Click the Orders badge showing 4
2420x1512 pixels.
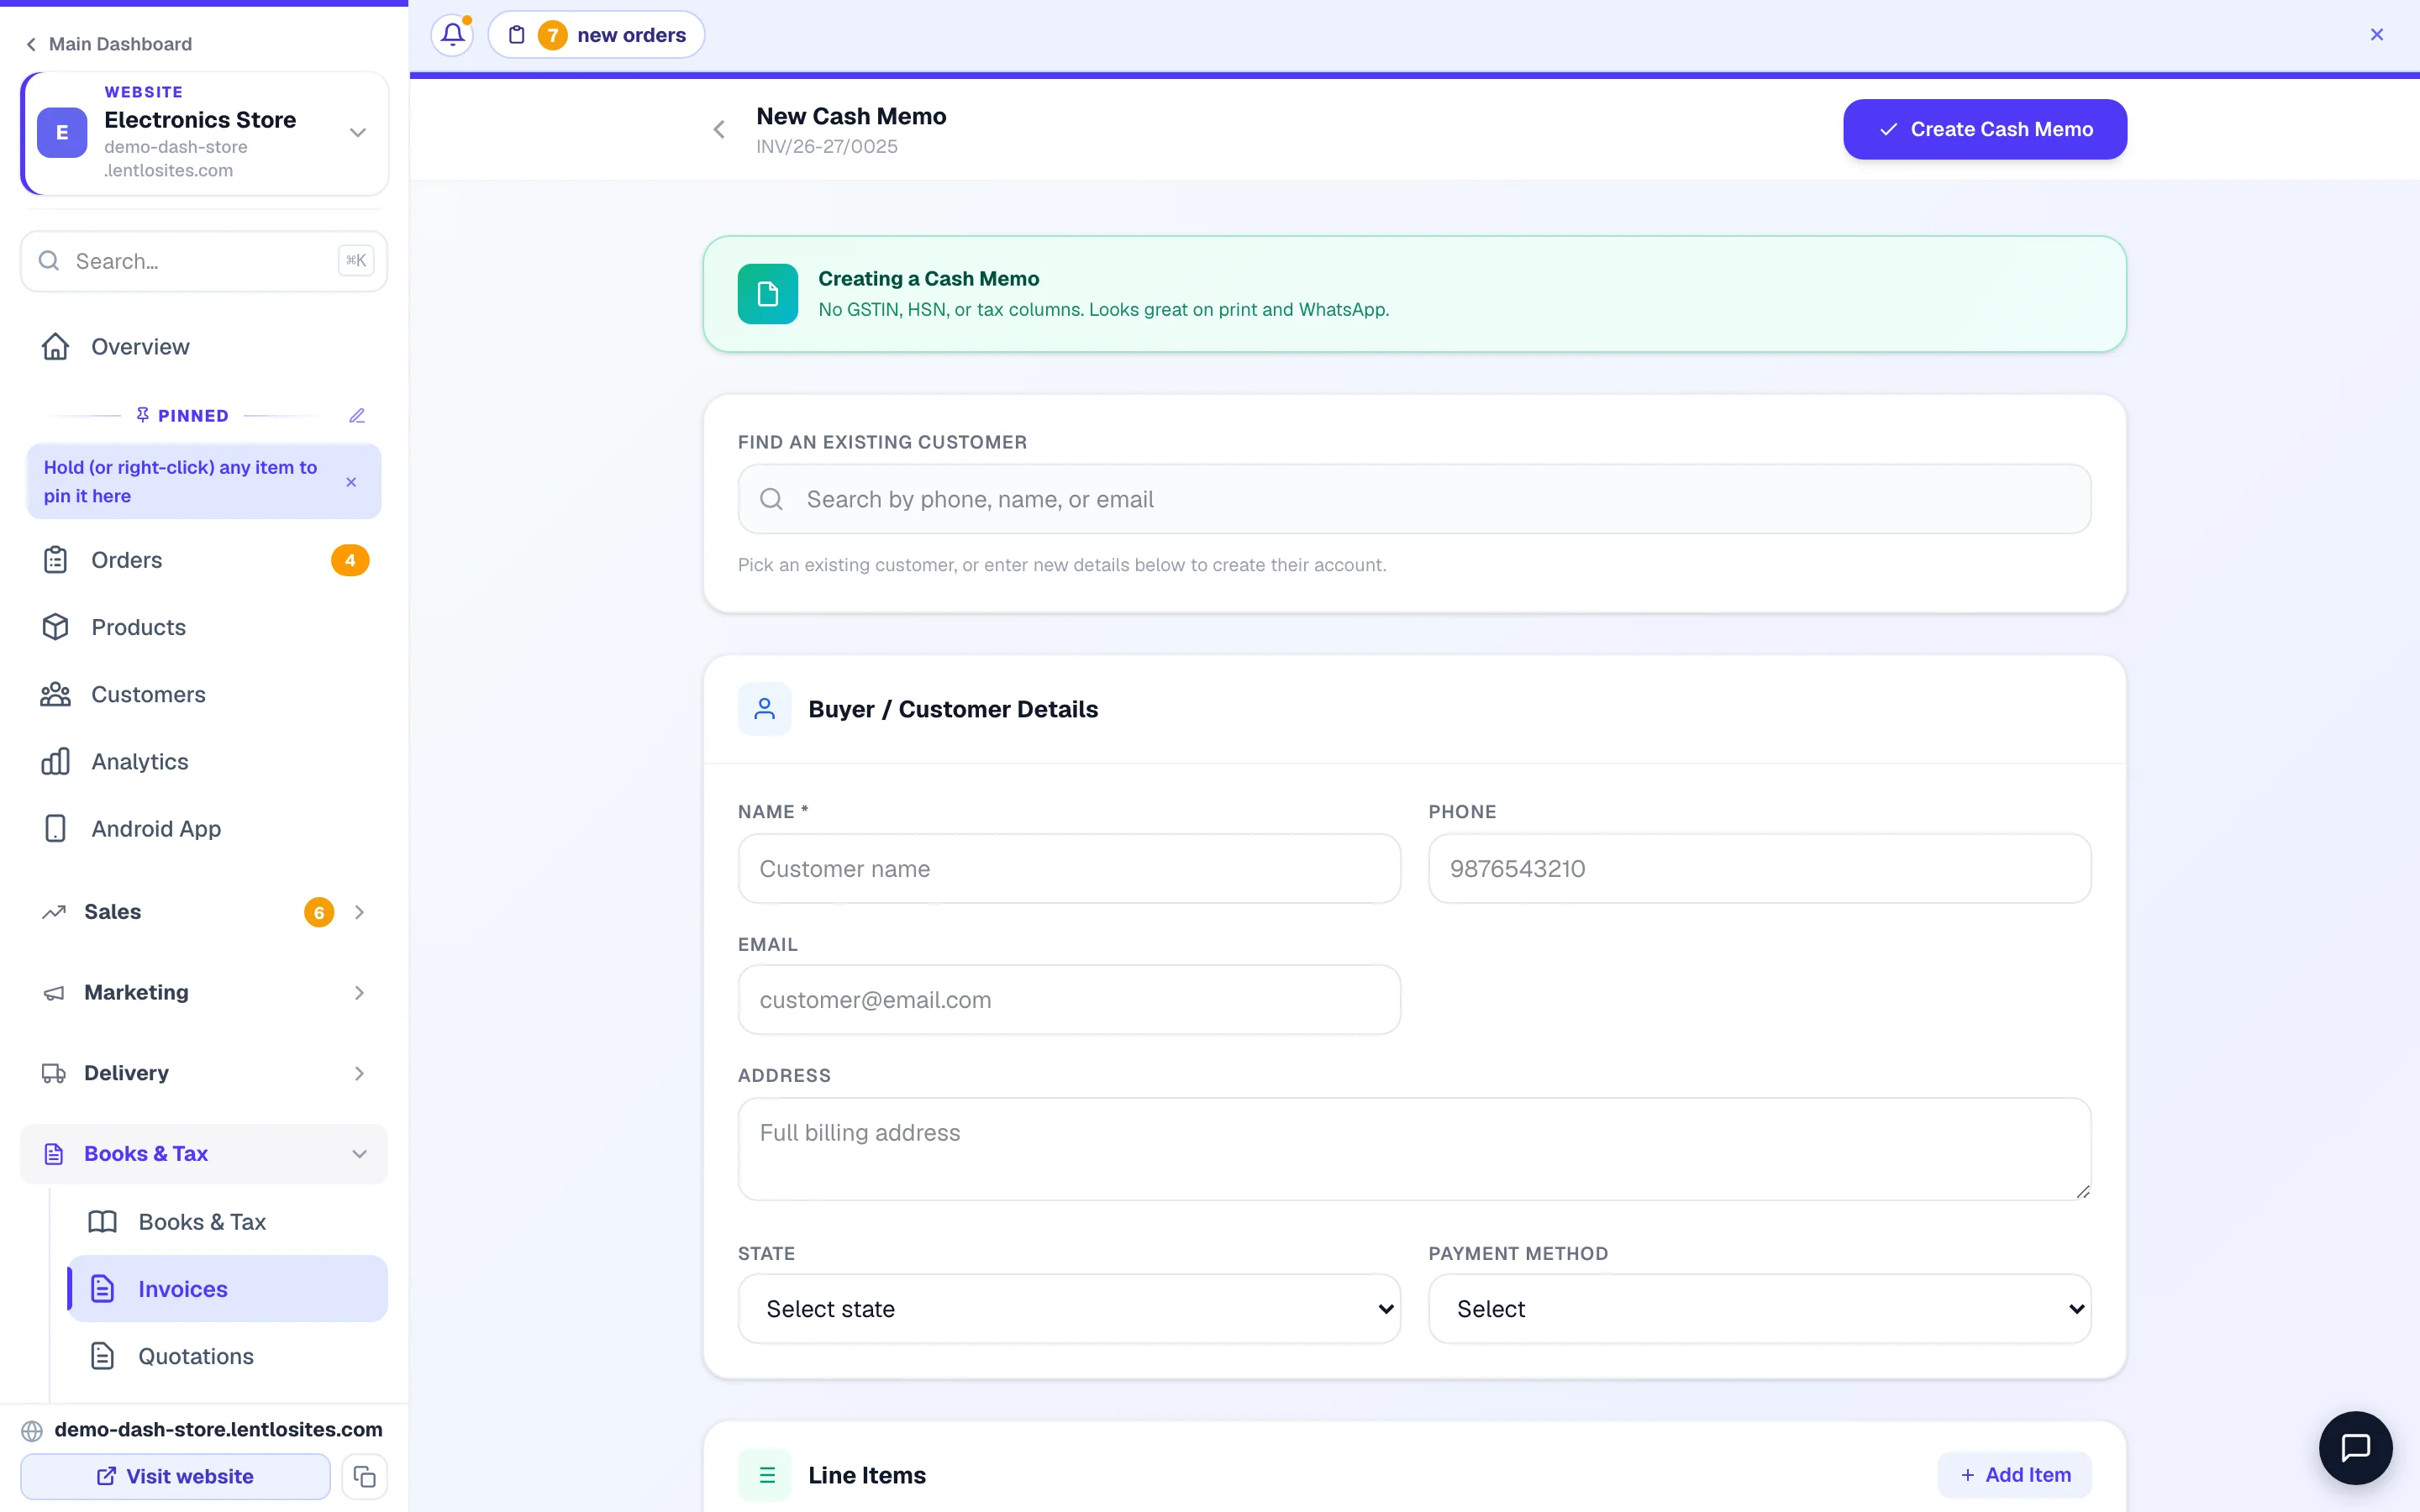350,560
